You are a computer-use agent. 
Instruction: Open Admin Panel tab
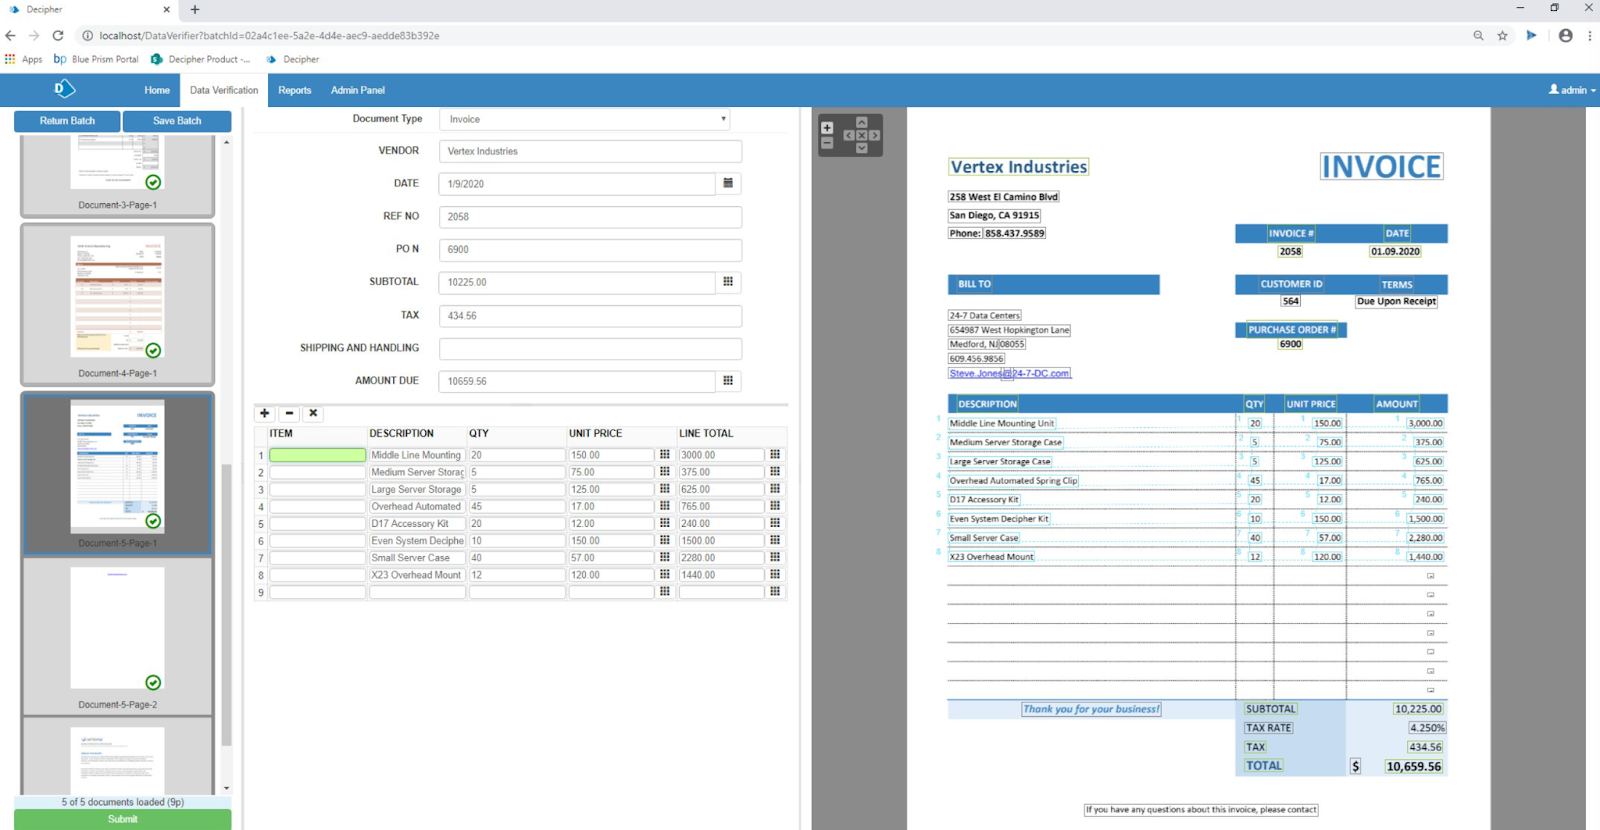point(358,90)
